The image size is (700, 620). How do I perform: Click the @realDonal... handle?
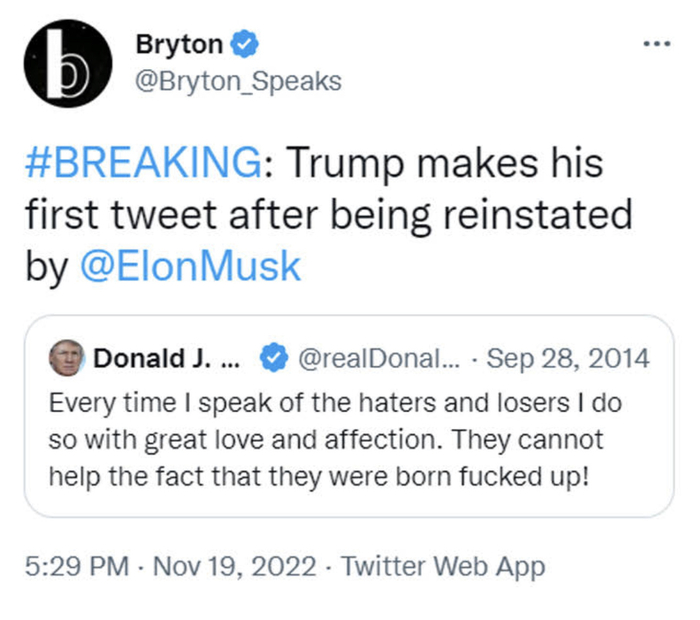click(368, 357)
